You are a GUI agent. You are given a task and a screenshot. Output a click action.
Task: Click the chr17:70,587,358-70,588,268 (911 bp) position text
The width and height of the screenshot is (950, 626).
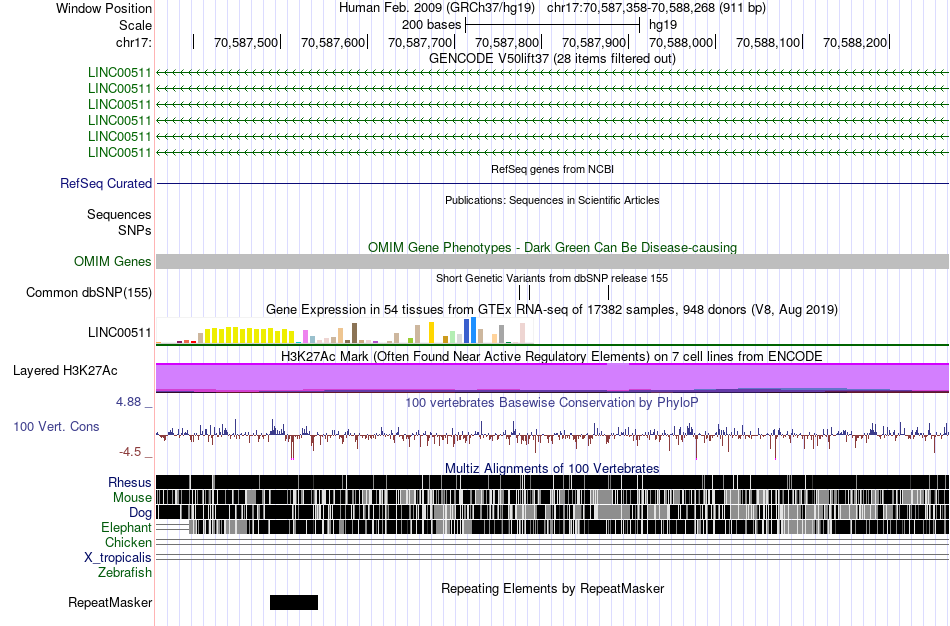(x=656, y=8)
